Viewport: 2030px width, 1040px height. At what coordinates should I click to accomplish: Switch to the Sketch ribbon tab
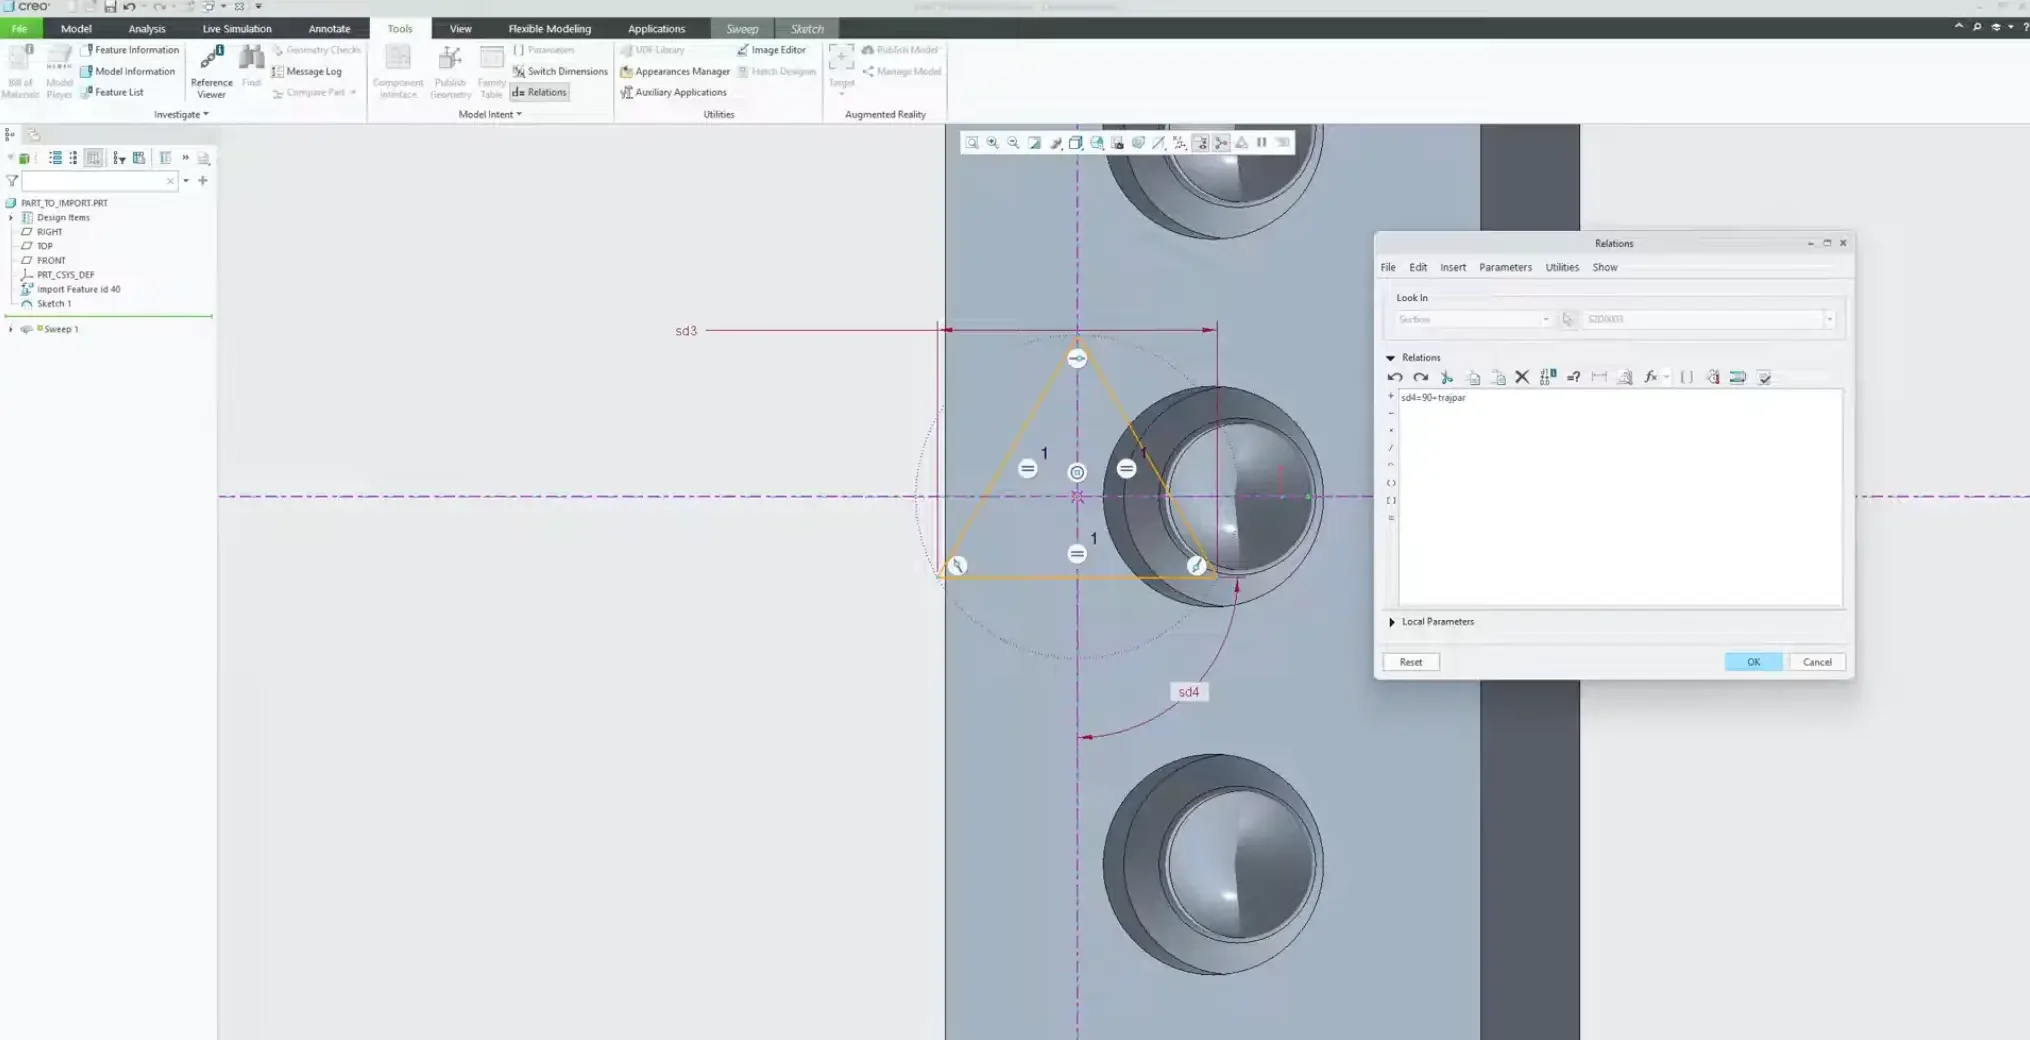807,29
